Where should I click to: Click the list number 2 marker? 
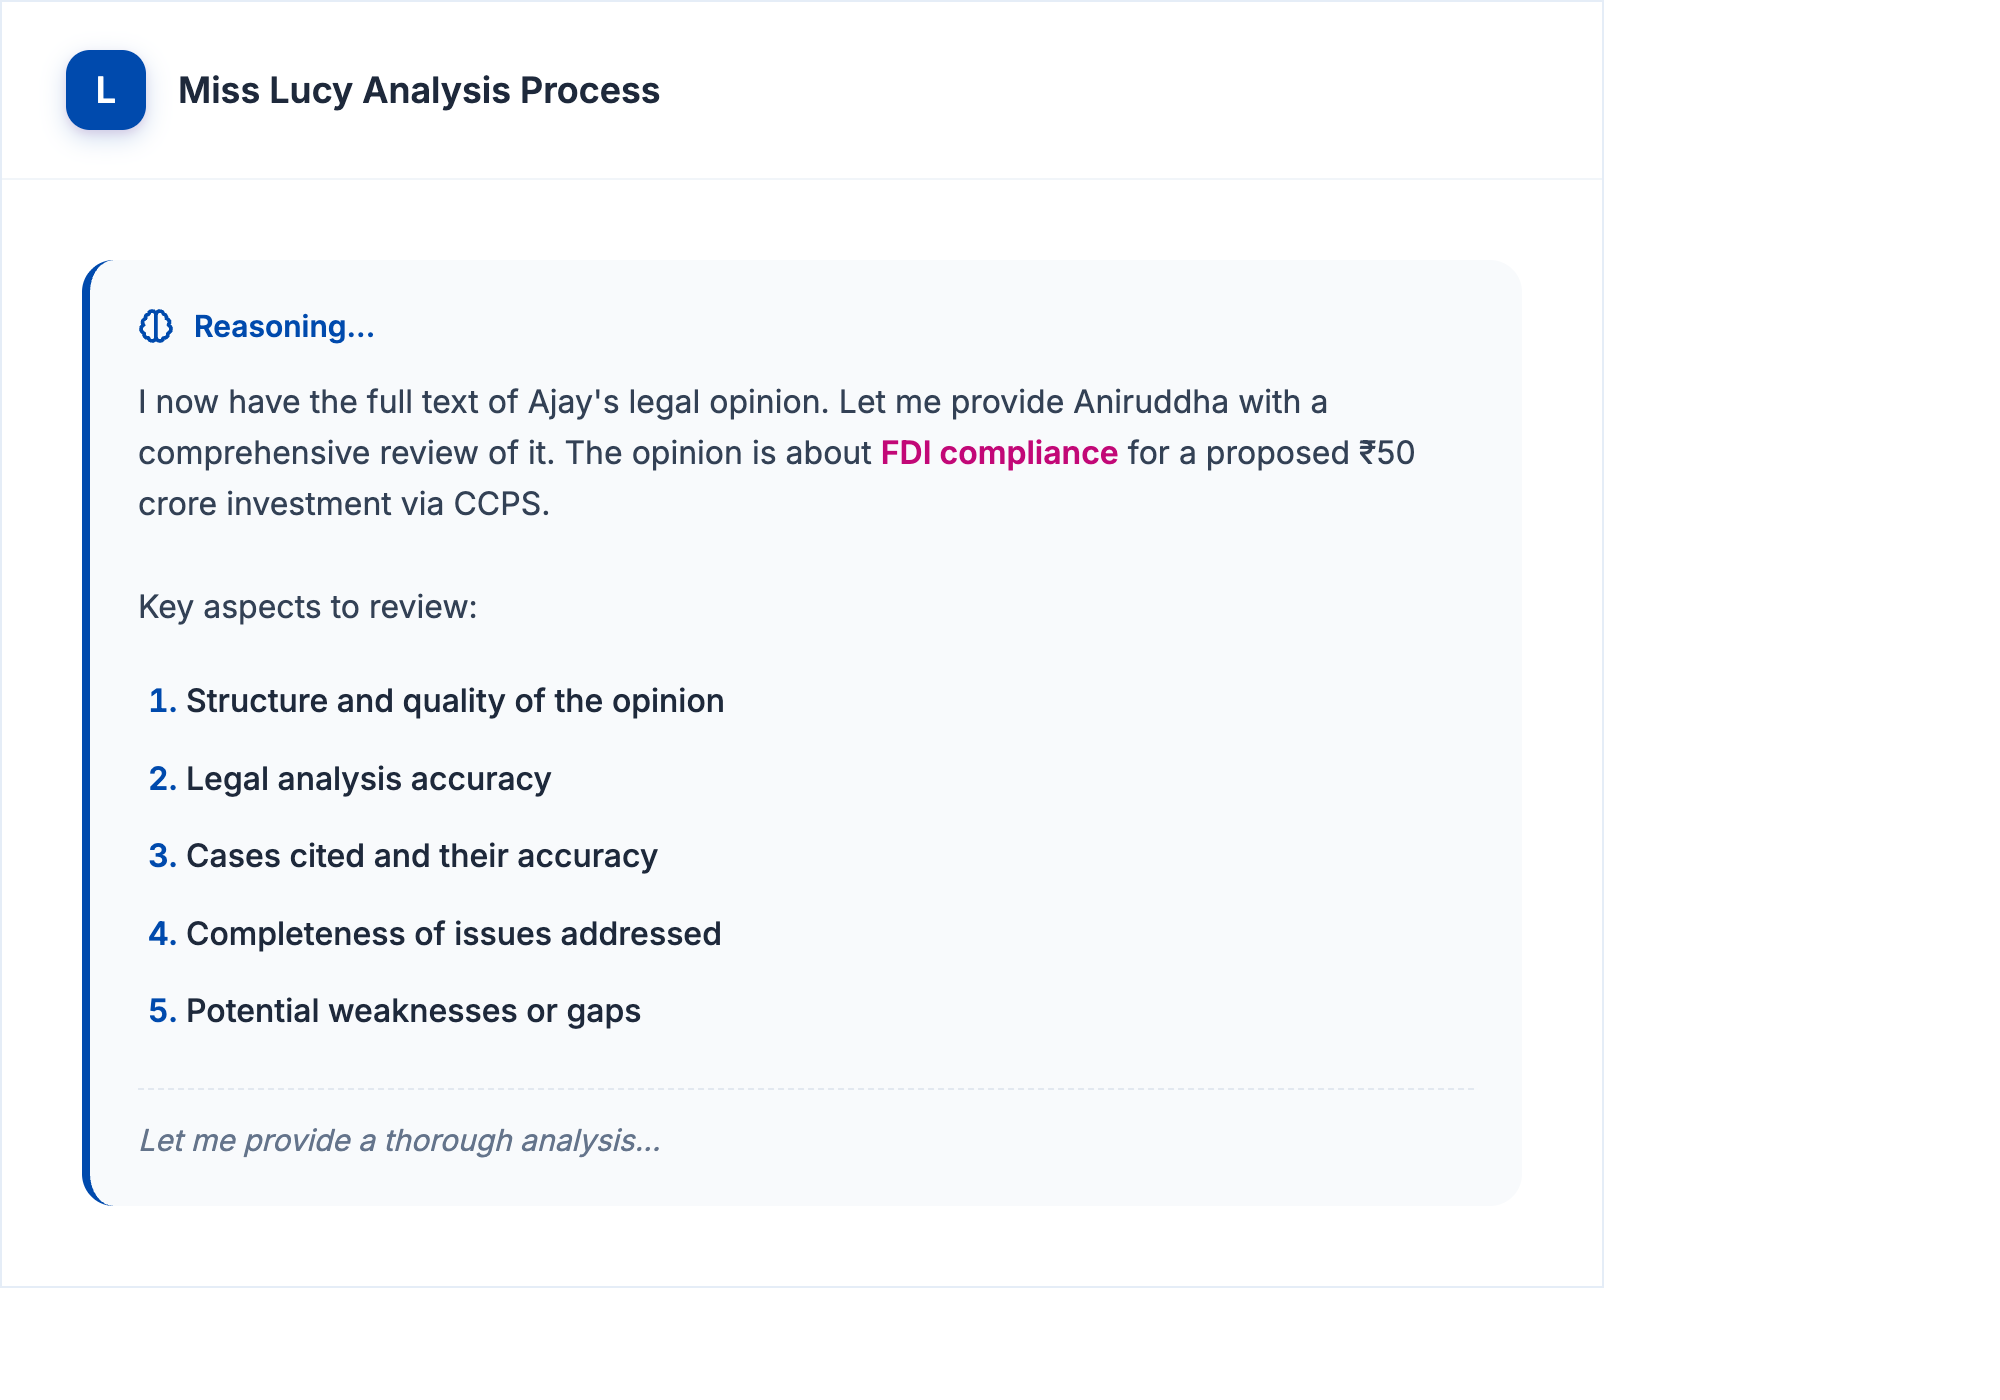162,779
